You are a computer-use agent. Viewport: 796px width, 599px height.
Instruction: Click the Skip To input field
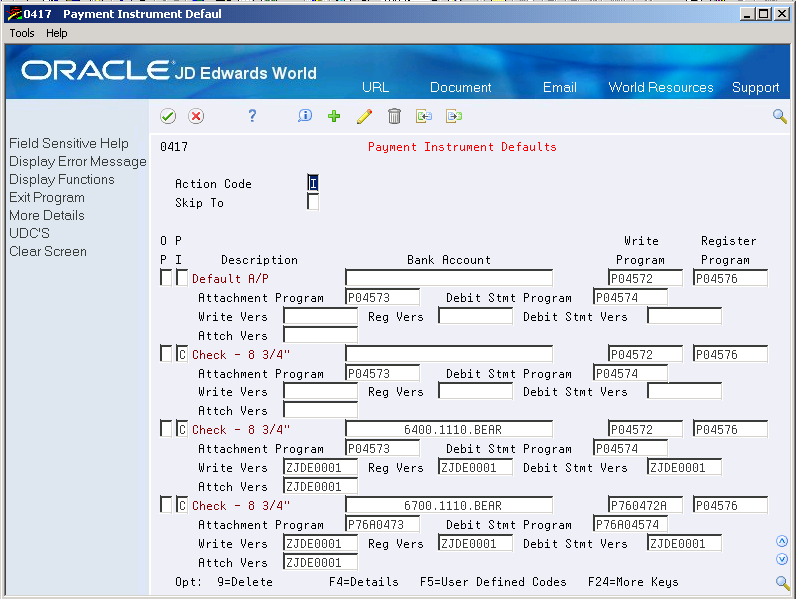pos(313,202)
